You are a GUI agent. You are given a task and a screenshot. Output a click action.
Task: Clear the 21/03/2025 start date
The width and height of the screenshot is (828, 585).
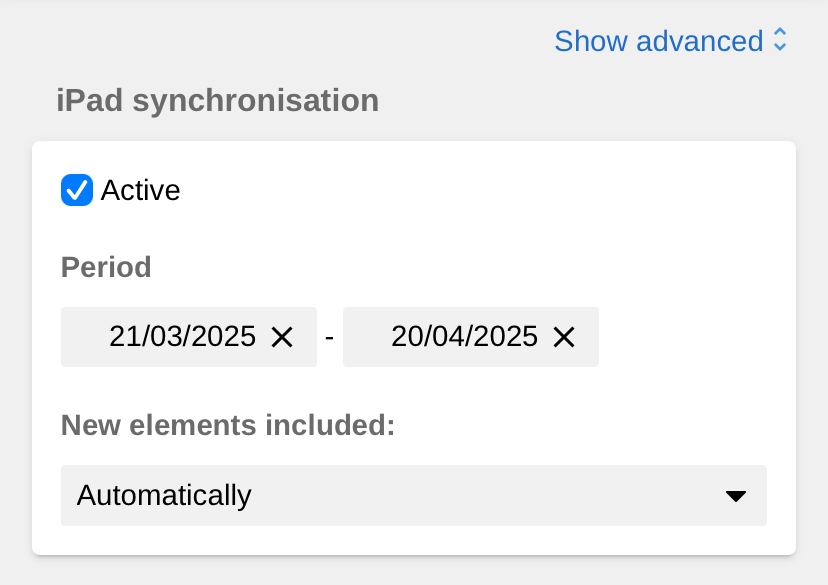click(x=282, y=337)
